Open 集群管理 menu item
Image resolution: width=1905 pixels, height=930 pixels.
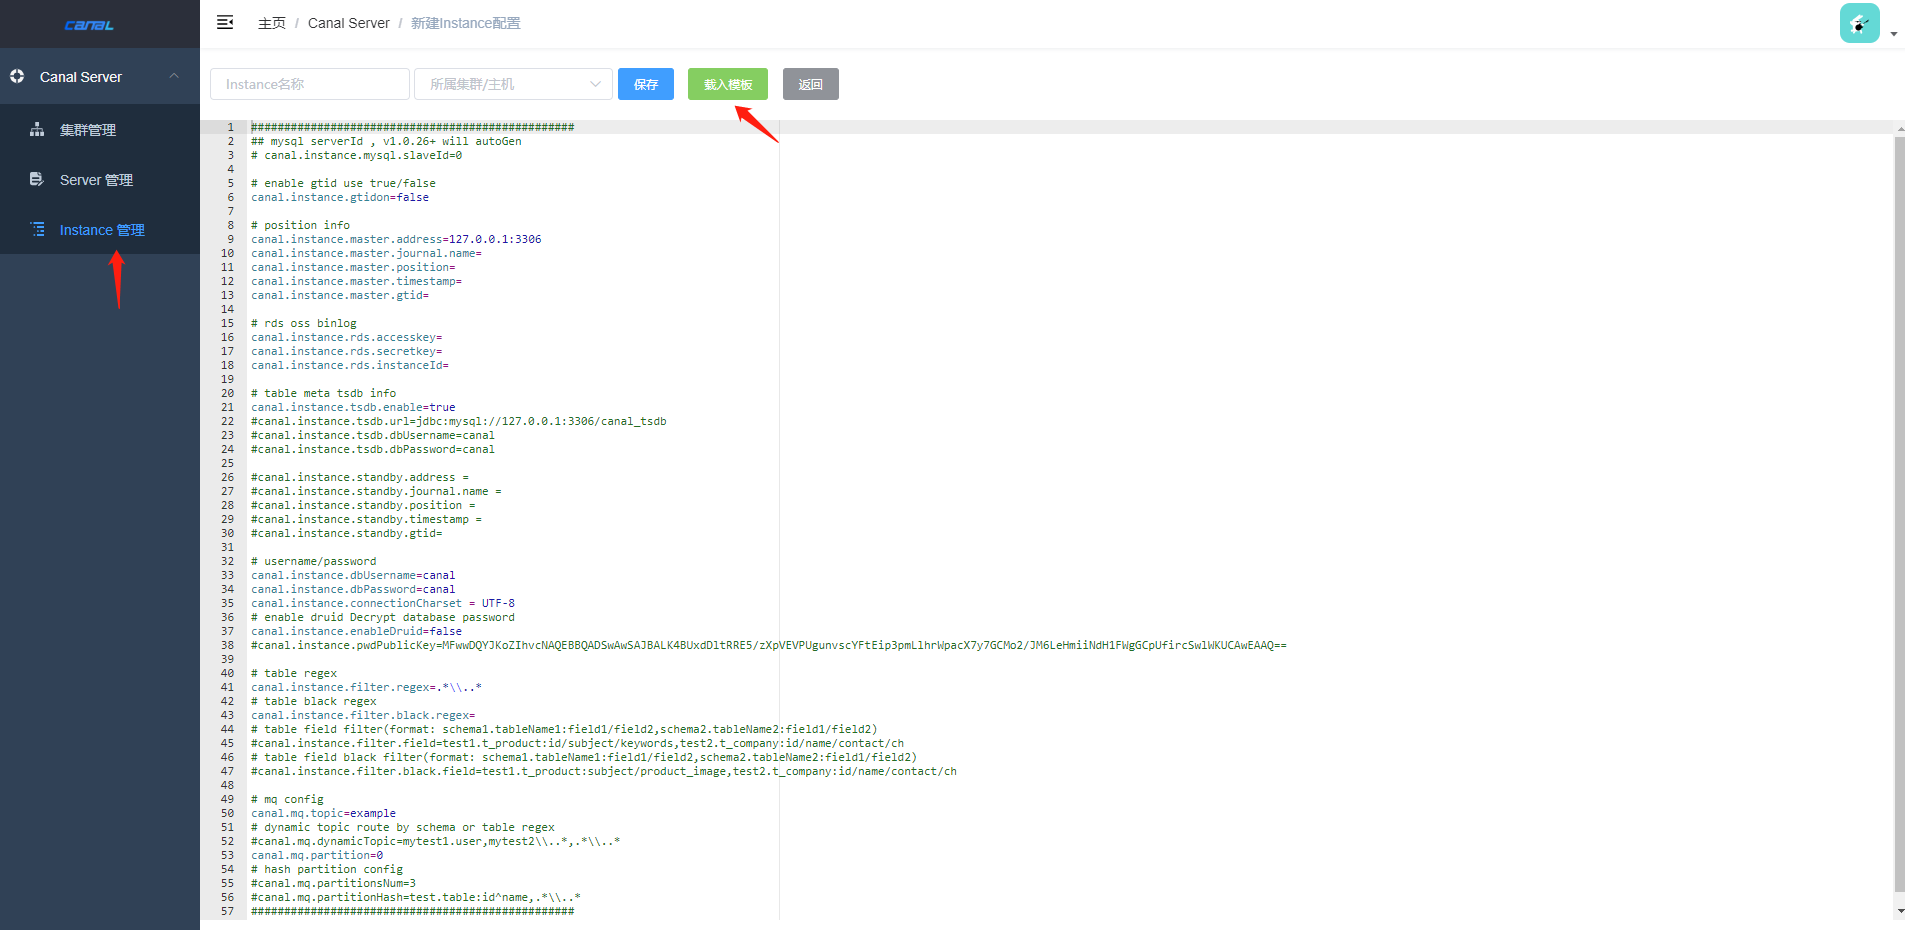pos(100,129)
